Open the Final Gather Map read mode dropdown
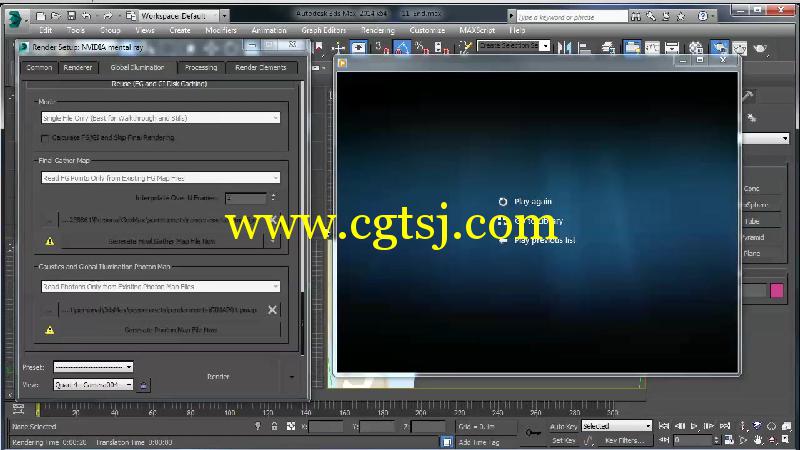 point(160,178)
